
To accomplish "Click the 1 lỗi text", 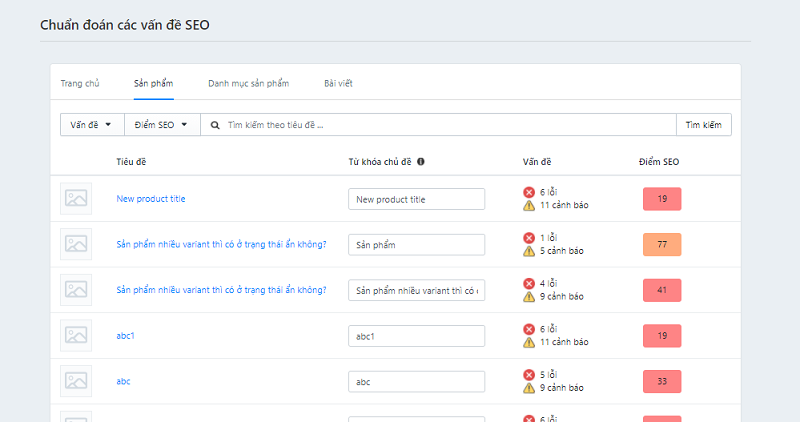I will click(x=549, y=238).
